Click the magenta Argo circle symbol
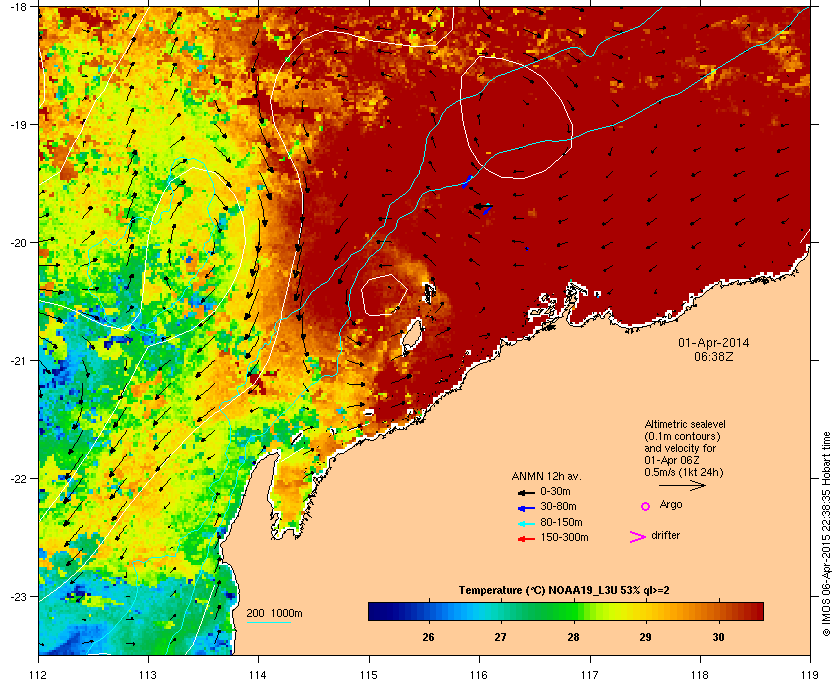 click(646, 506)
